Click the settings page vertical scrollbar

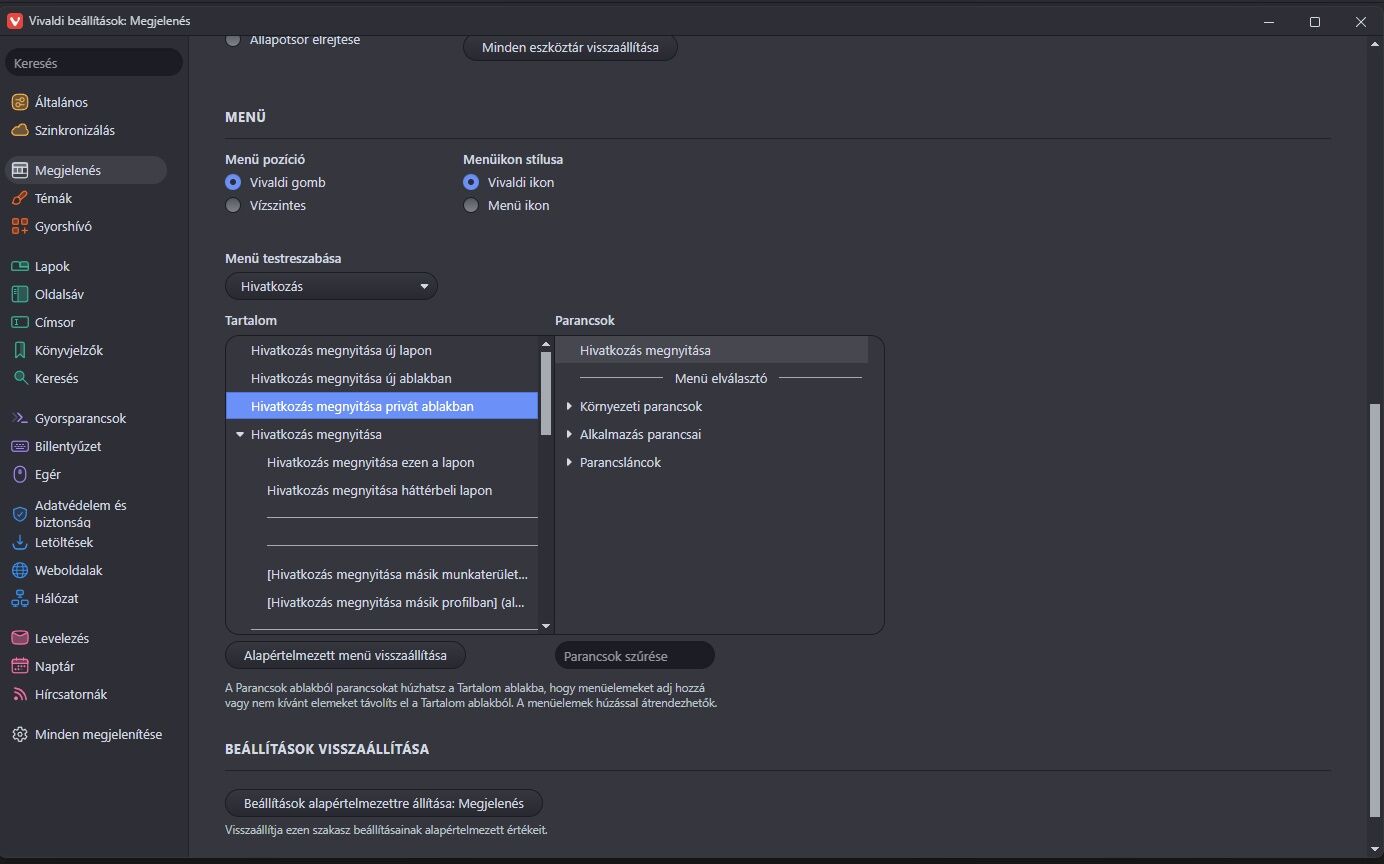pyautogui.click(x=1374, y=610)
